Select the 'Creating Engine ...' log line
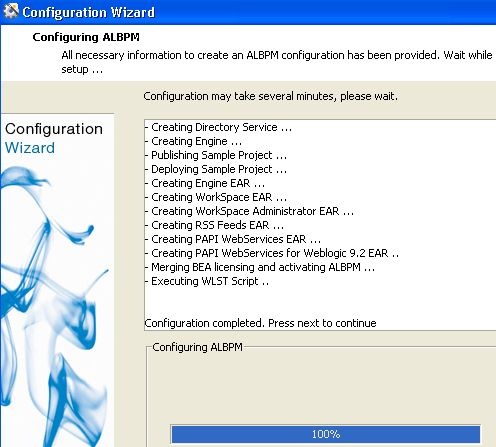 (x=193, y=141)
